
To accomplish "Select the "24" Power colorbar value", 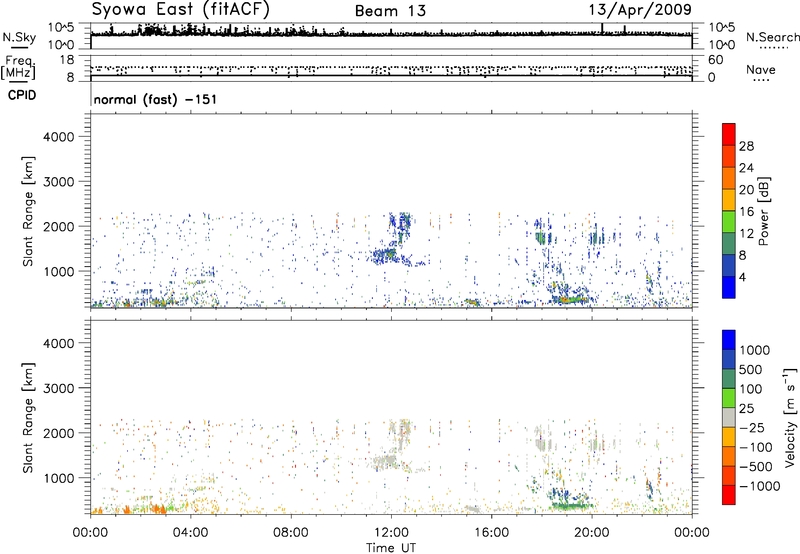I will click(746, 168).
